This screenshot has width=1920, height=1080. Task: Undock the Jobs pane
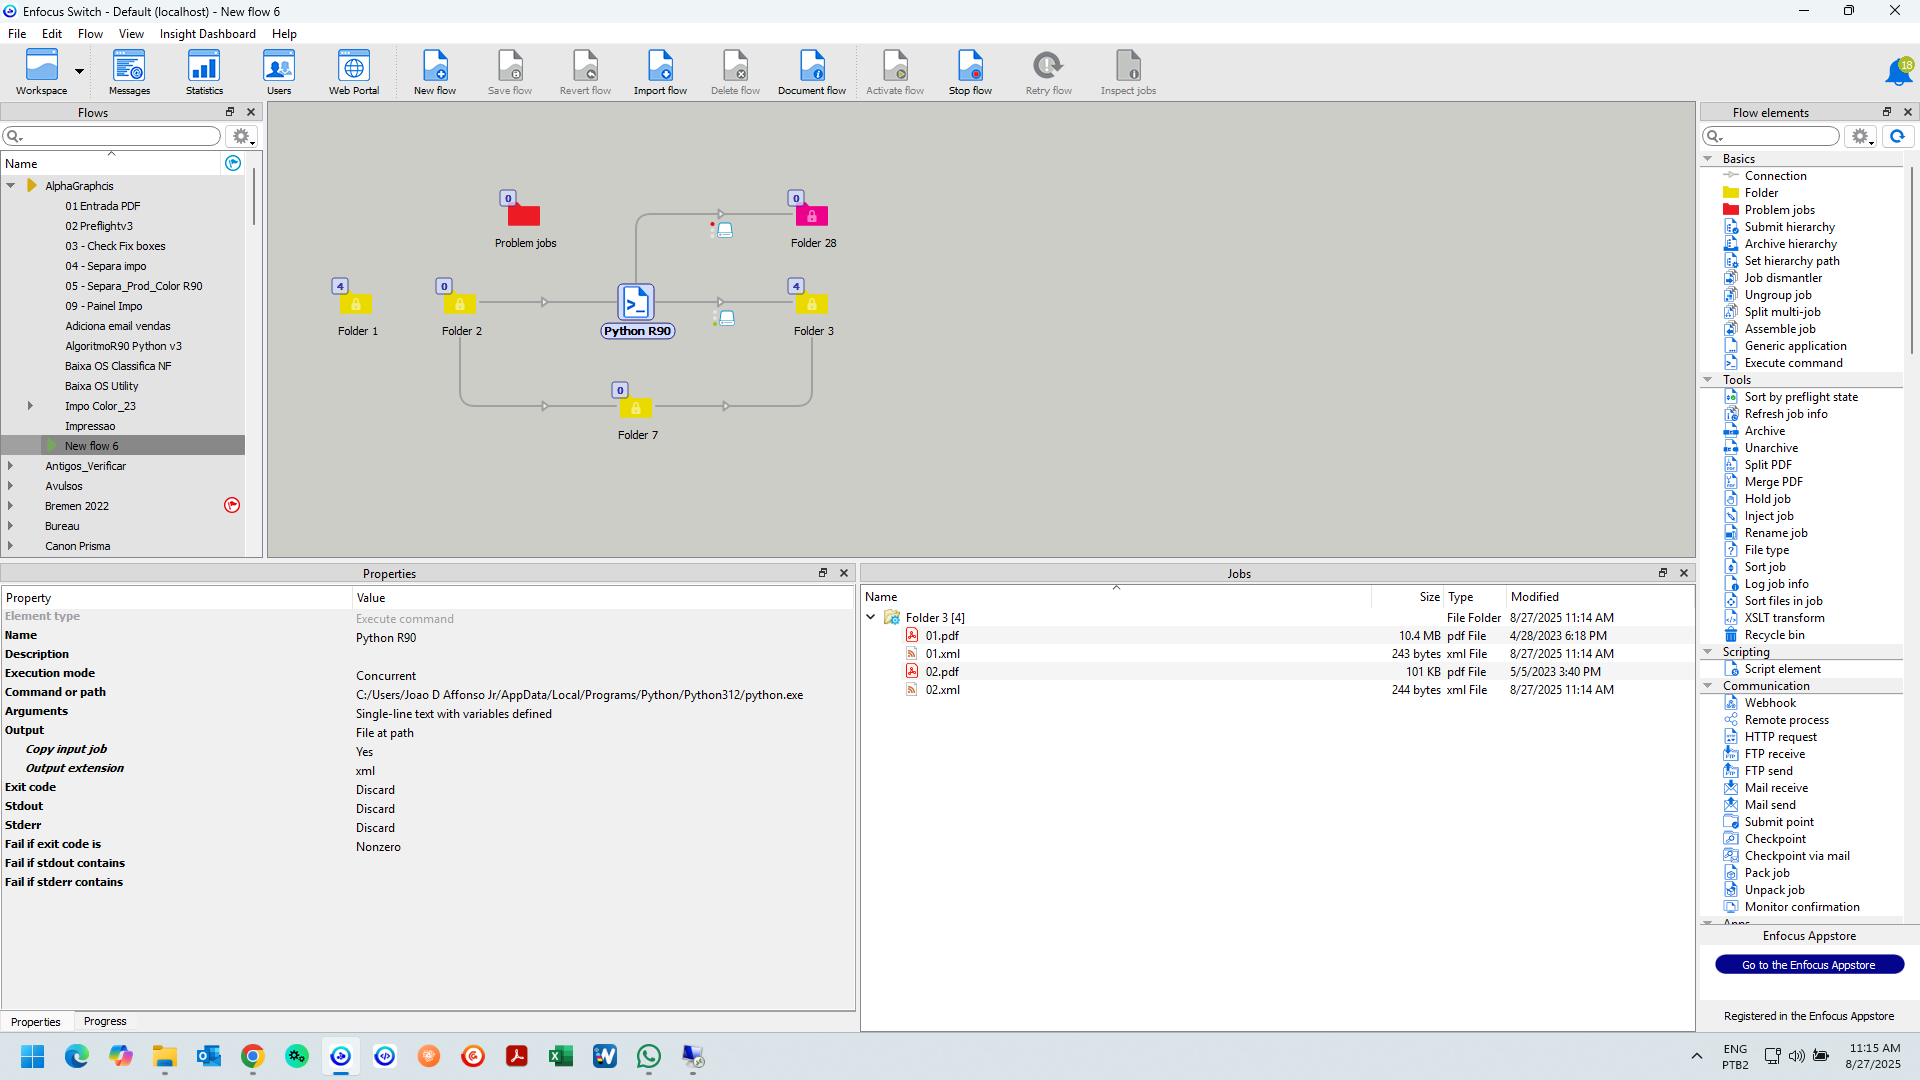[x=1663, y=573]
